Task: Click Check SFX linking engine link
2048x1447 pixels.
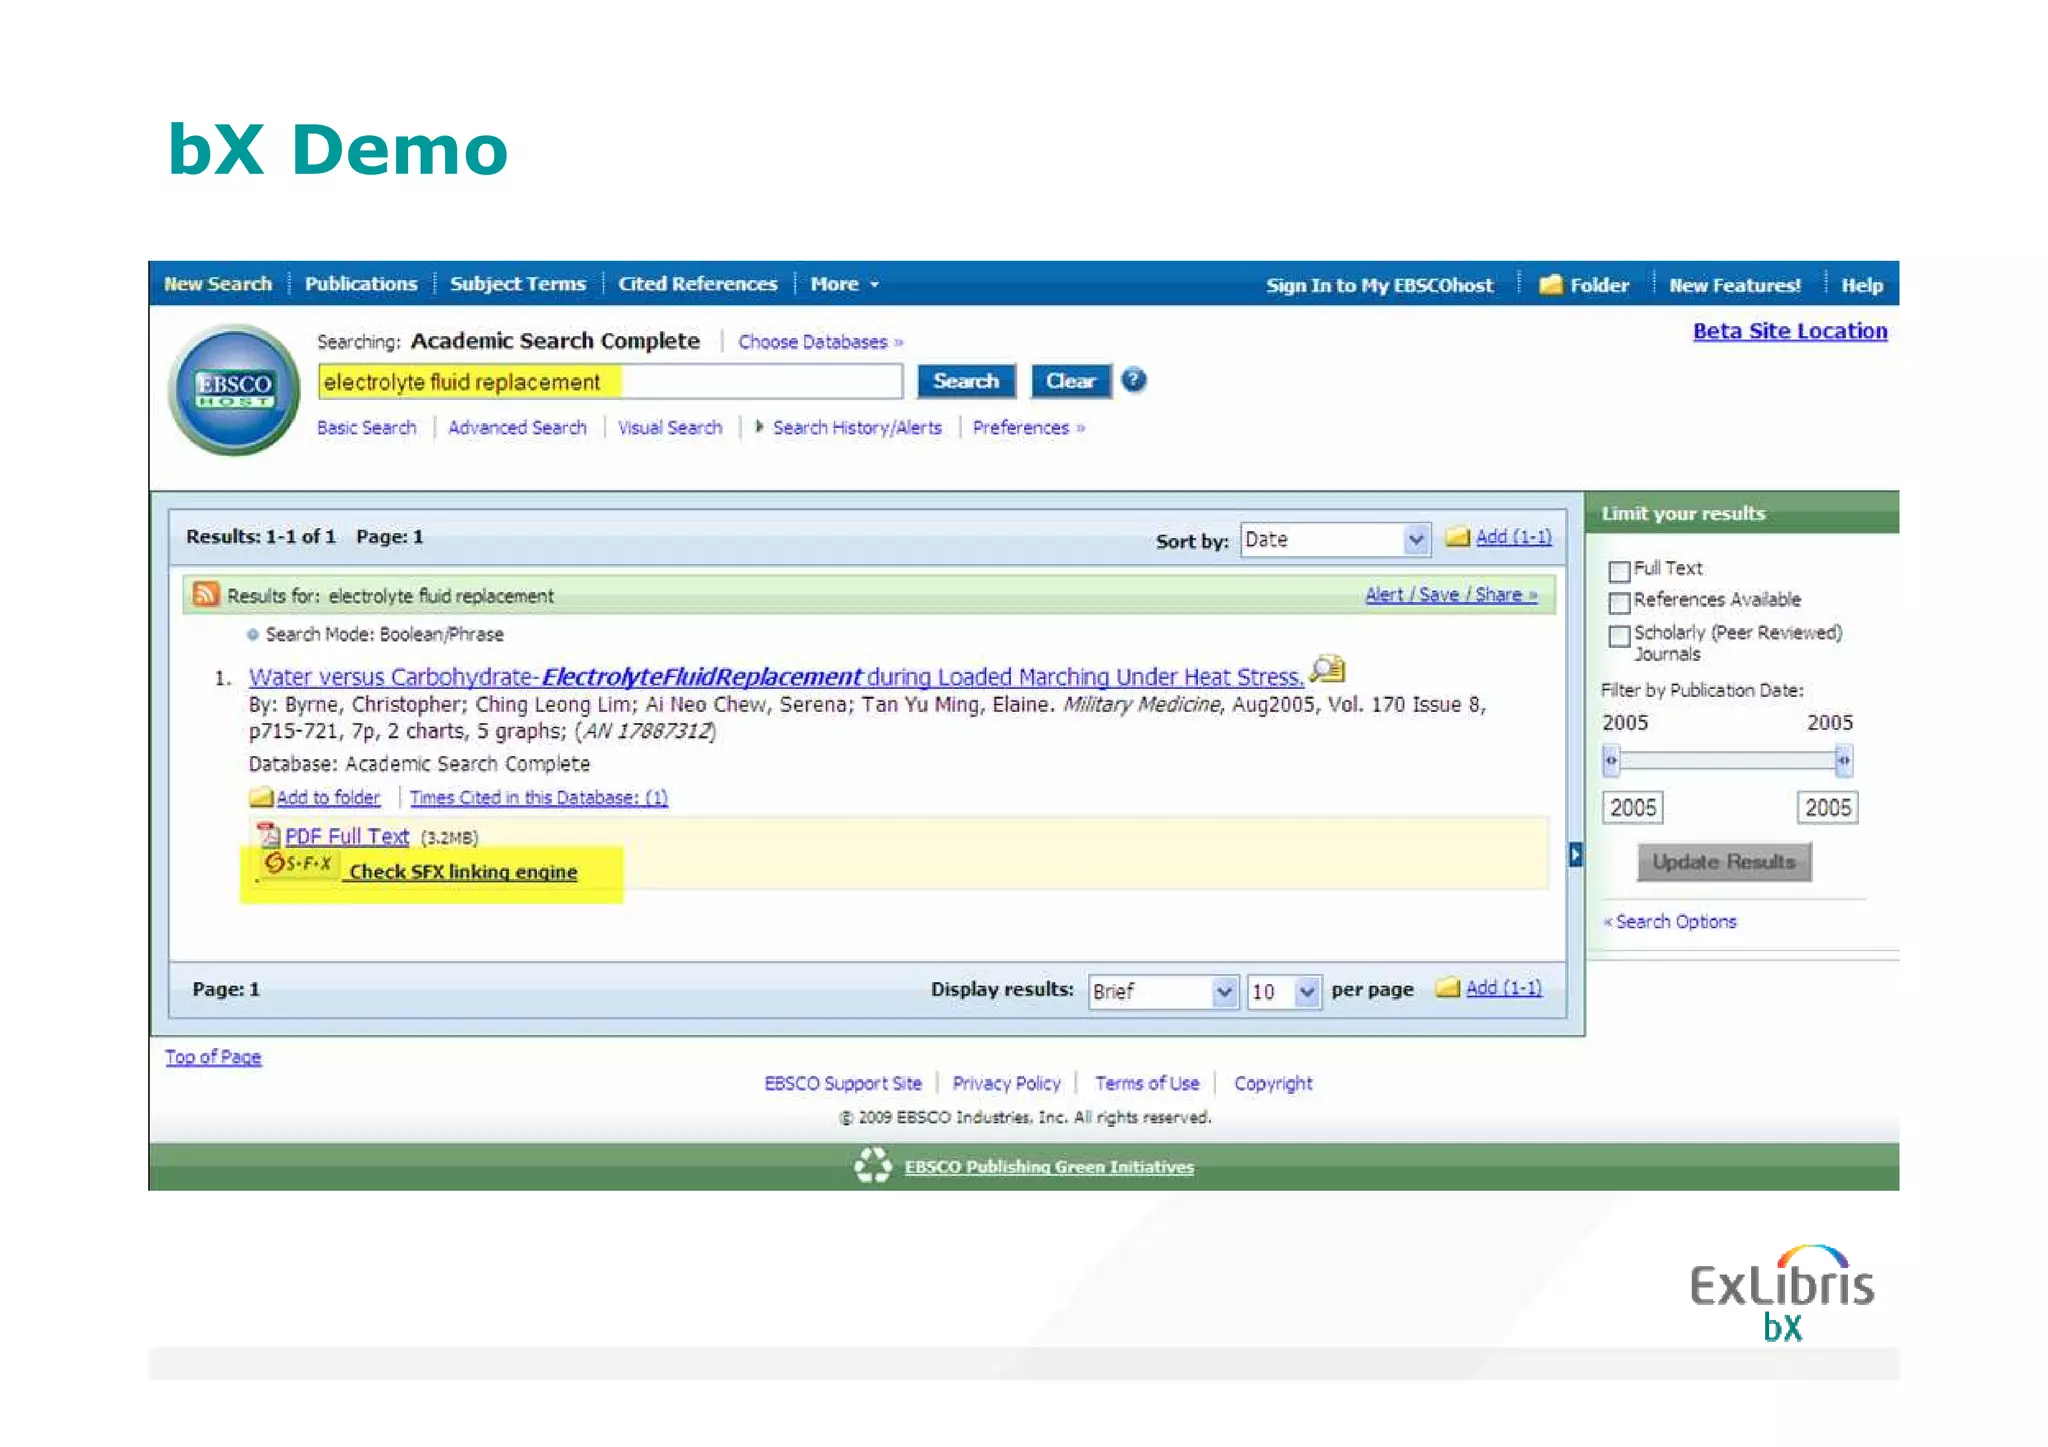Action: (x=463, y=872)
